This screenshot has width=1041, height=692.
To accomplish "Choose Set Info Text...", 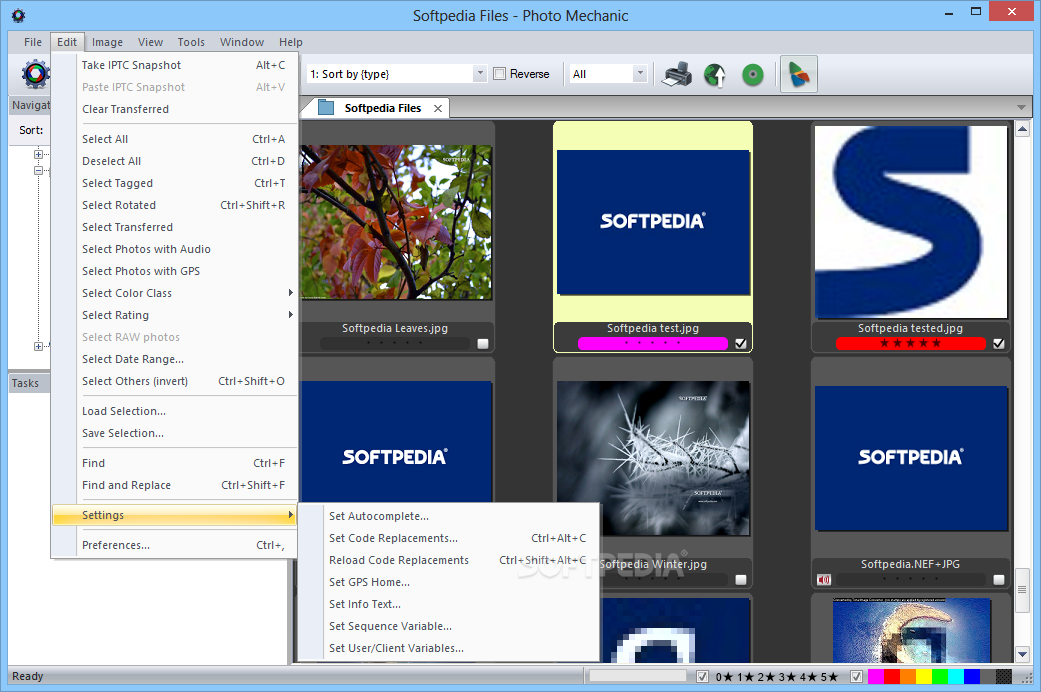I will tap(448, 604).
